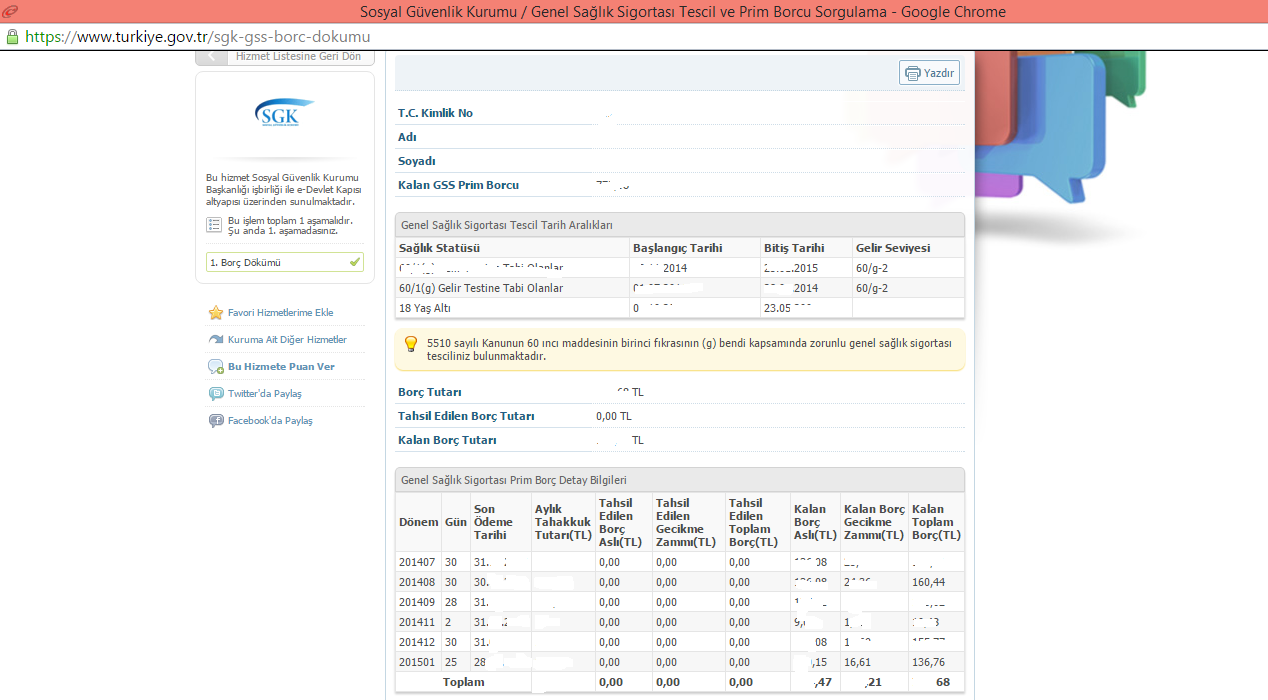Click the Soyadı label
Image resolution: width=1268 pixels, height=700 pixels.
417,161
